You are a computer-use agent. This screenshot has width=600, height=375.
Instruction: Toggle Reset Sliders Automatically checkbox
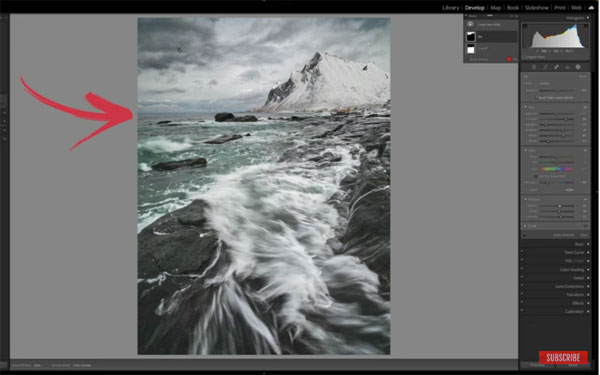tap(536, 98)
